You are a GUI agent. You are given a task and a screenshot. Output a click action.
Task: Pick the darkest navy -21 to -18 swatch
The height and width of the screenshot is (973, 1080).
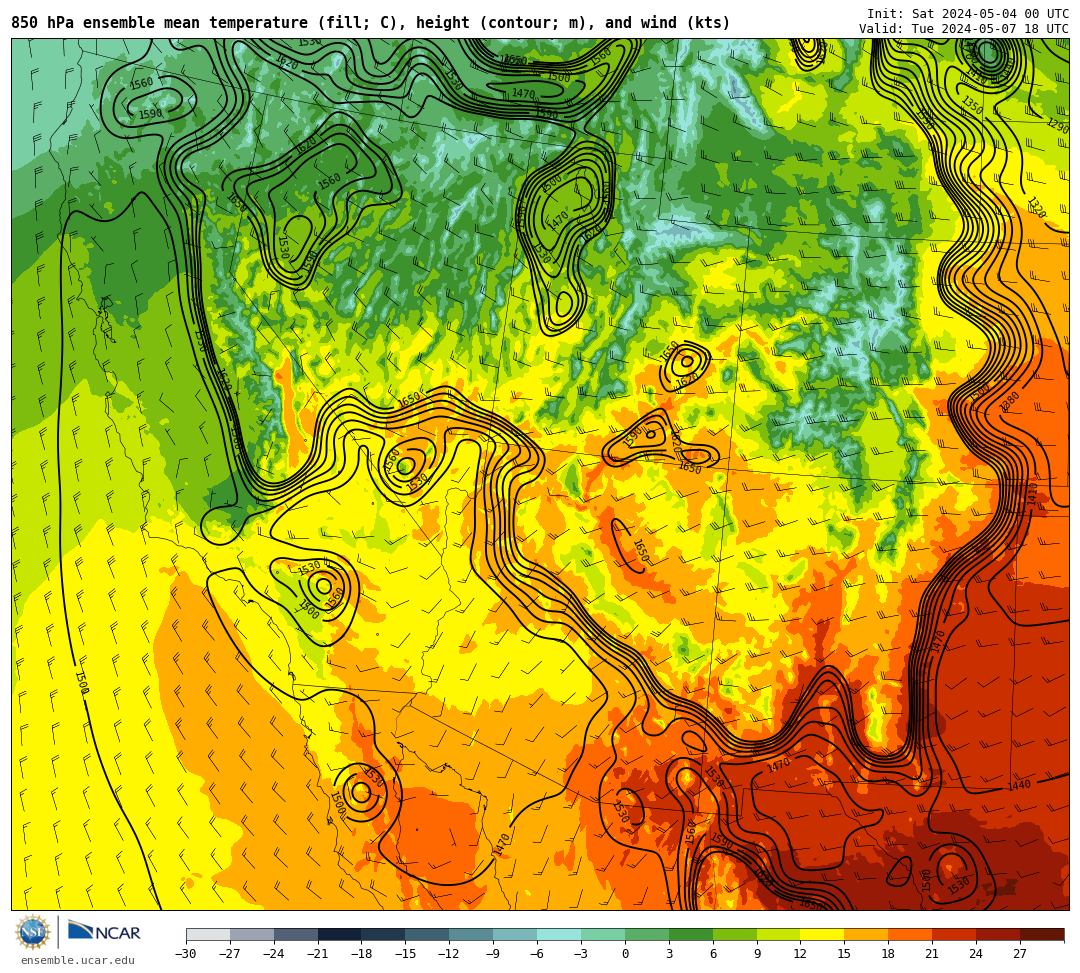click(340, 934)
